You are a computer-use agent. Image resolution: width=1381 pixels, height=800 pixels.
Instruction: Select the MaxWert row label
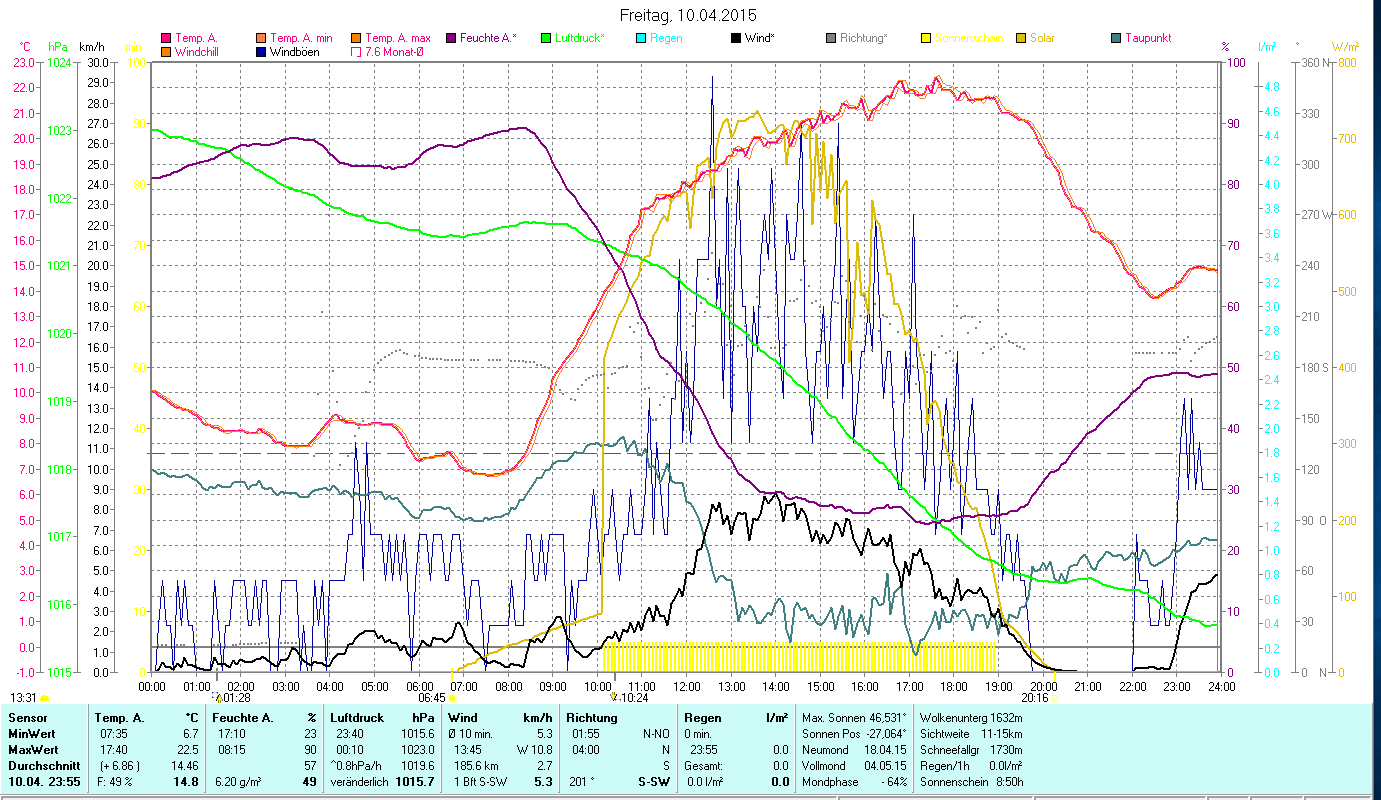[x=33, y=749]
